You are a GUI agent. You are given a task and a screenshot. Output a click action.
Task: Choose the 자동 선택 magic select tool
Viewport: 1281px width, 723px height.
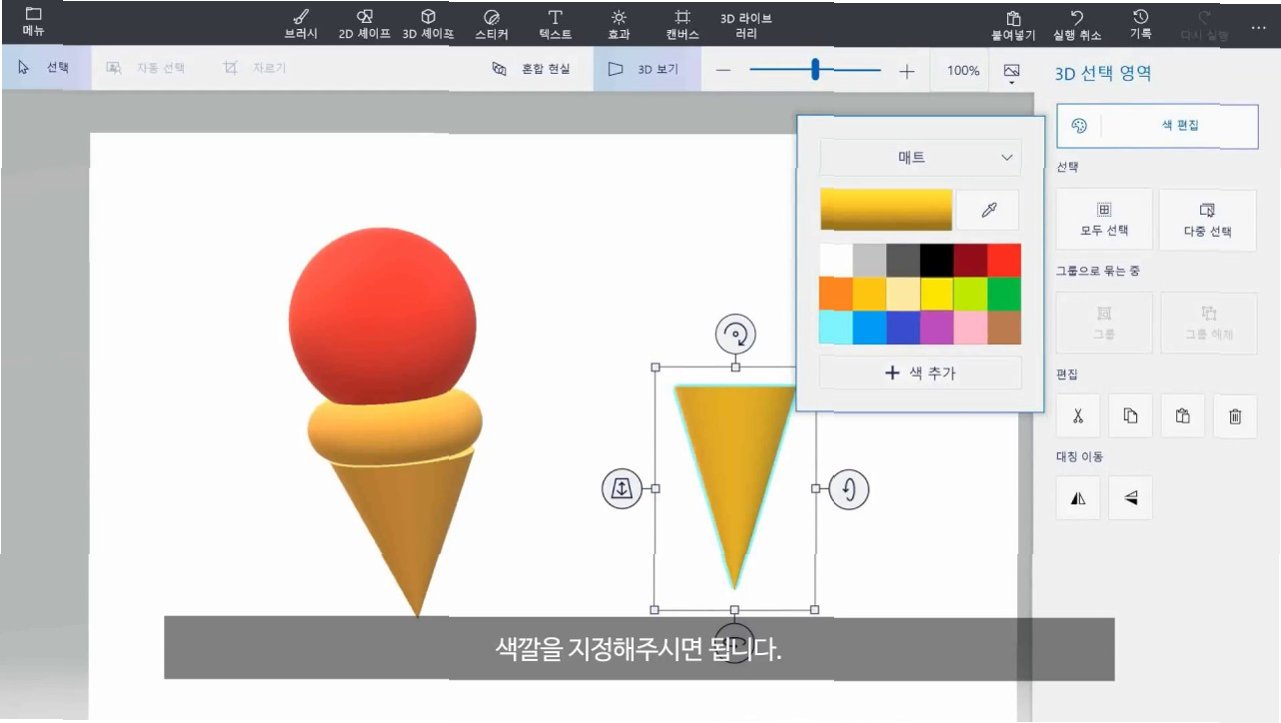point(144,68)
